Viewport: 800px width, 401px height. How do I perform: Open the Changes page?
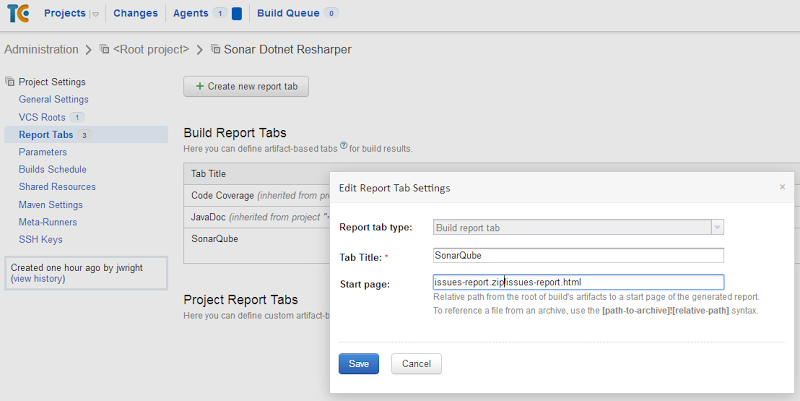tap(135, 13)
